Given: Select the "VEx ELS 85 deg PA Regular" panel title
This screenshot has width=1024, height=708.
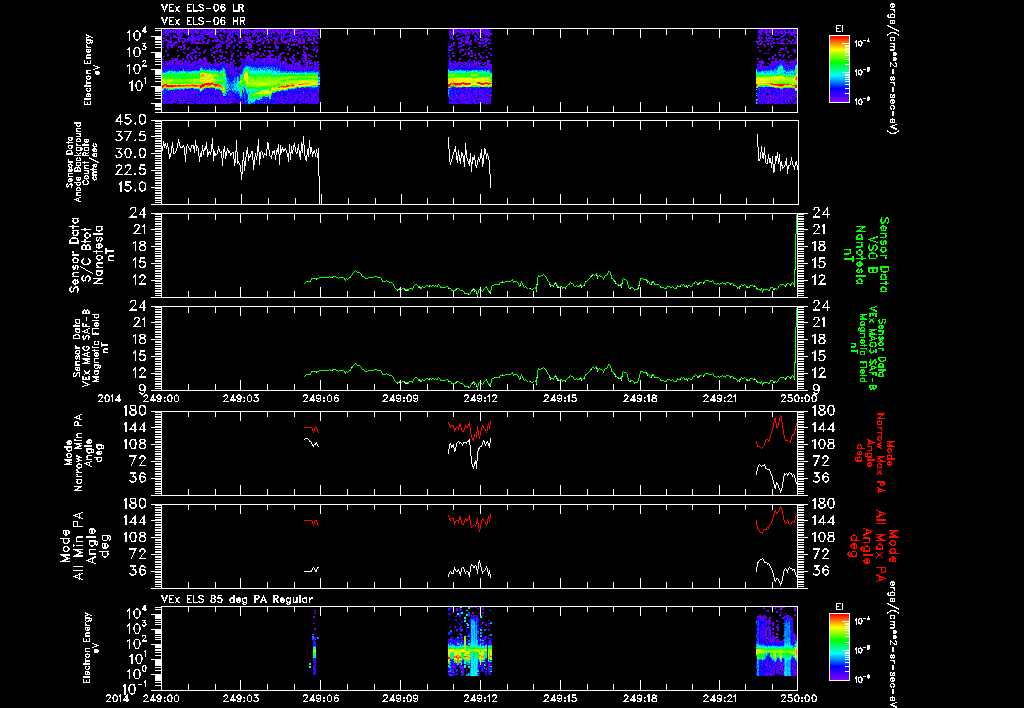Looking at the screenshot, I should (x=237, y=599).
